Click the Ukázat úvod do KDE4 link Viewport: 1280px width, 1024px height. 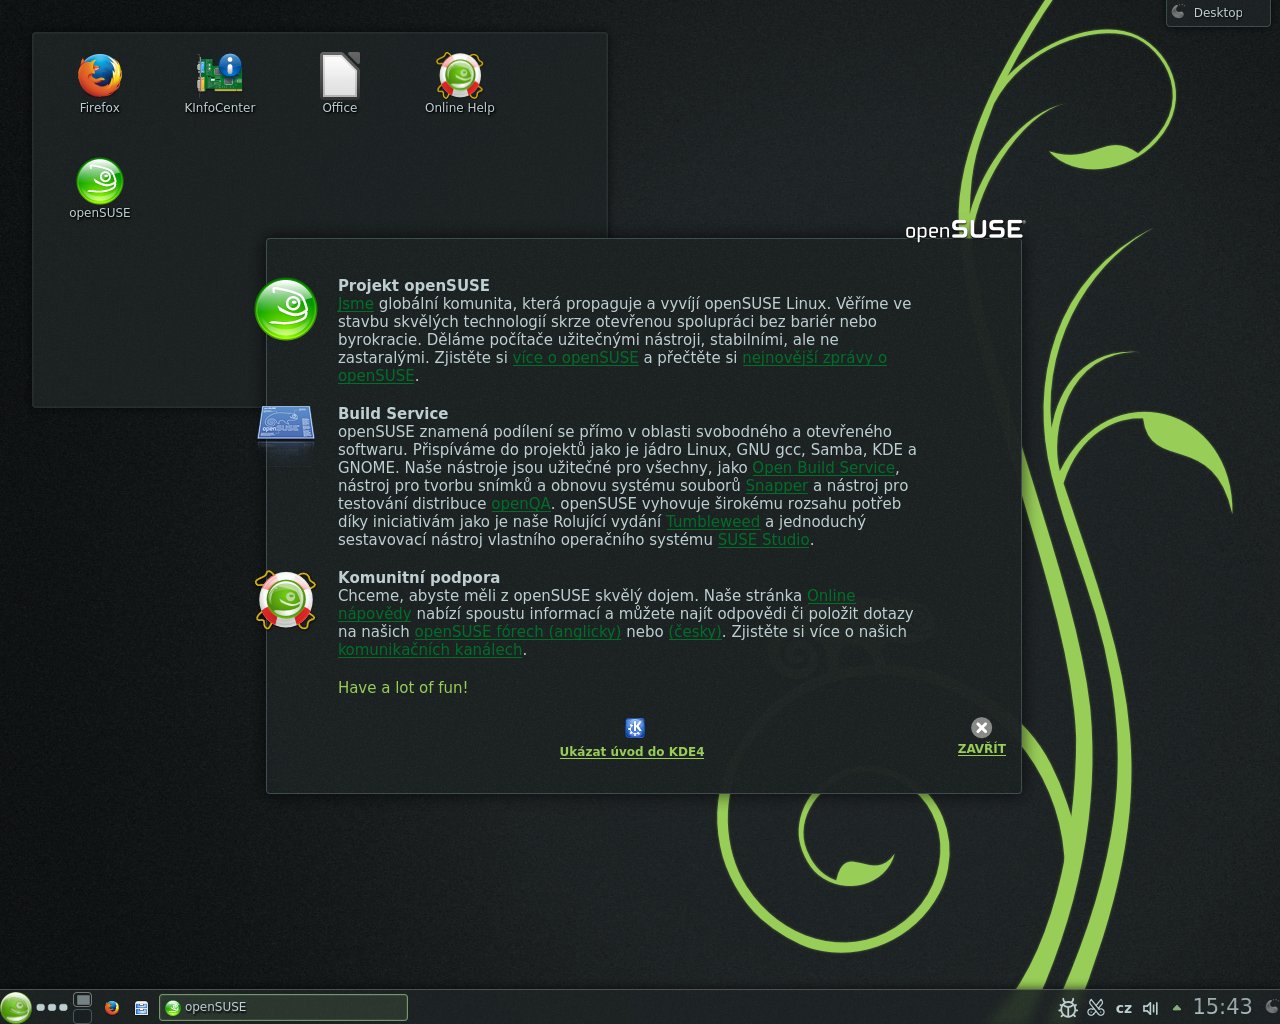pos(632,752)
